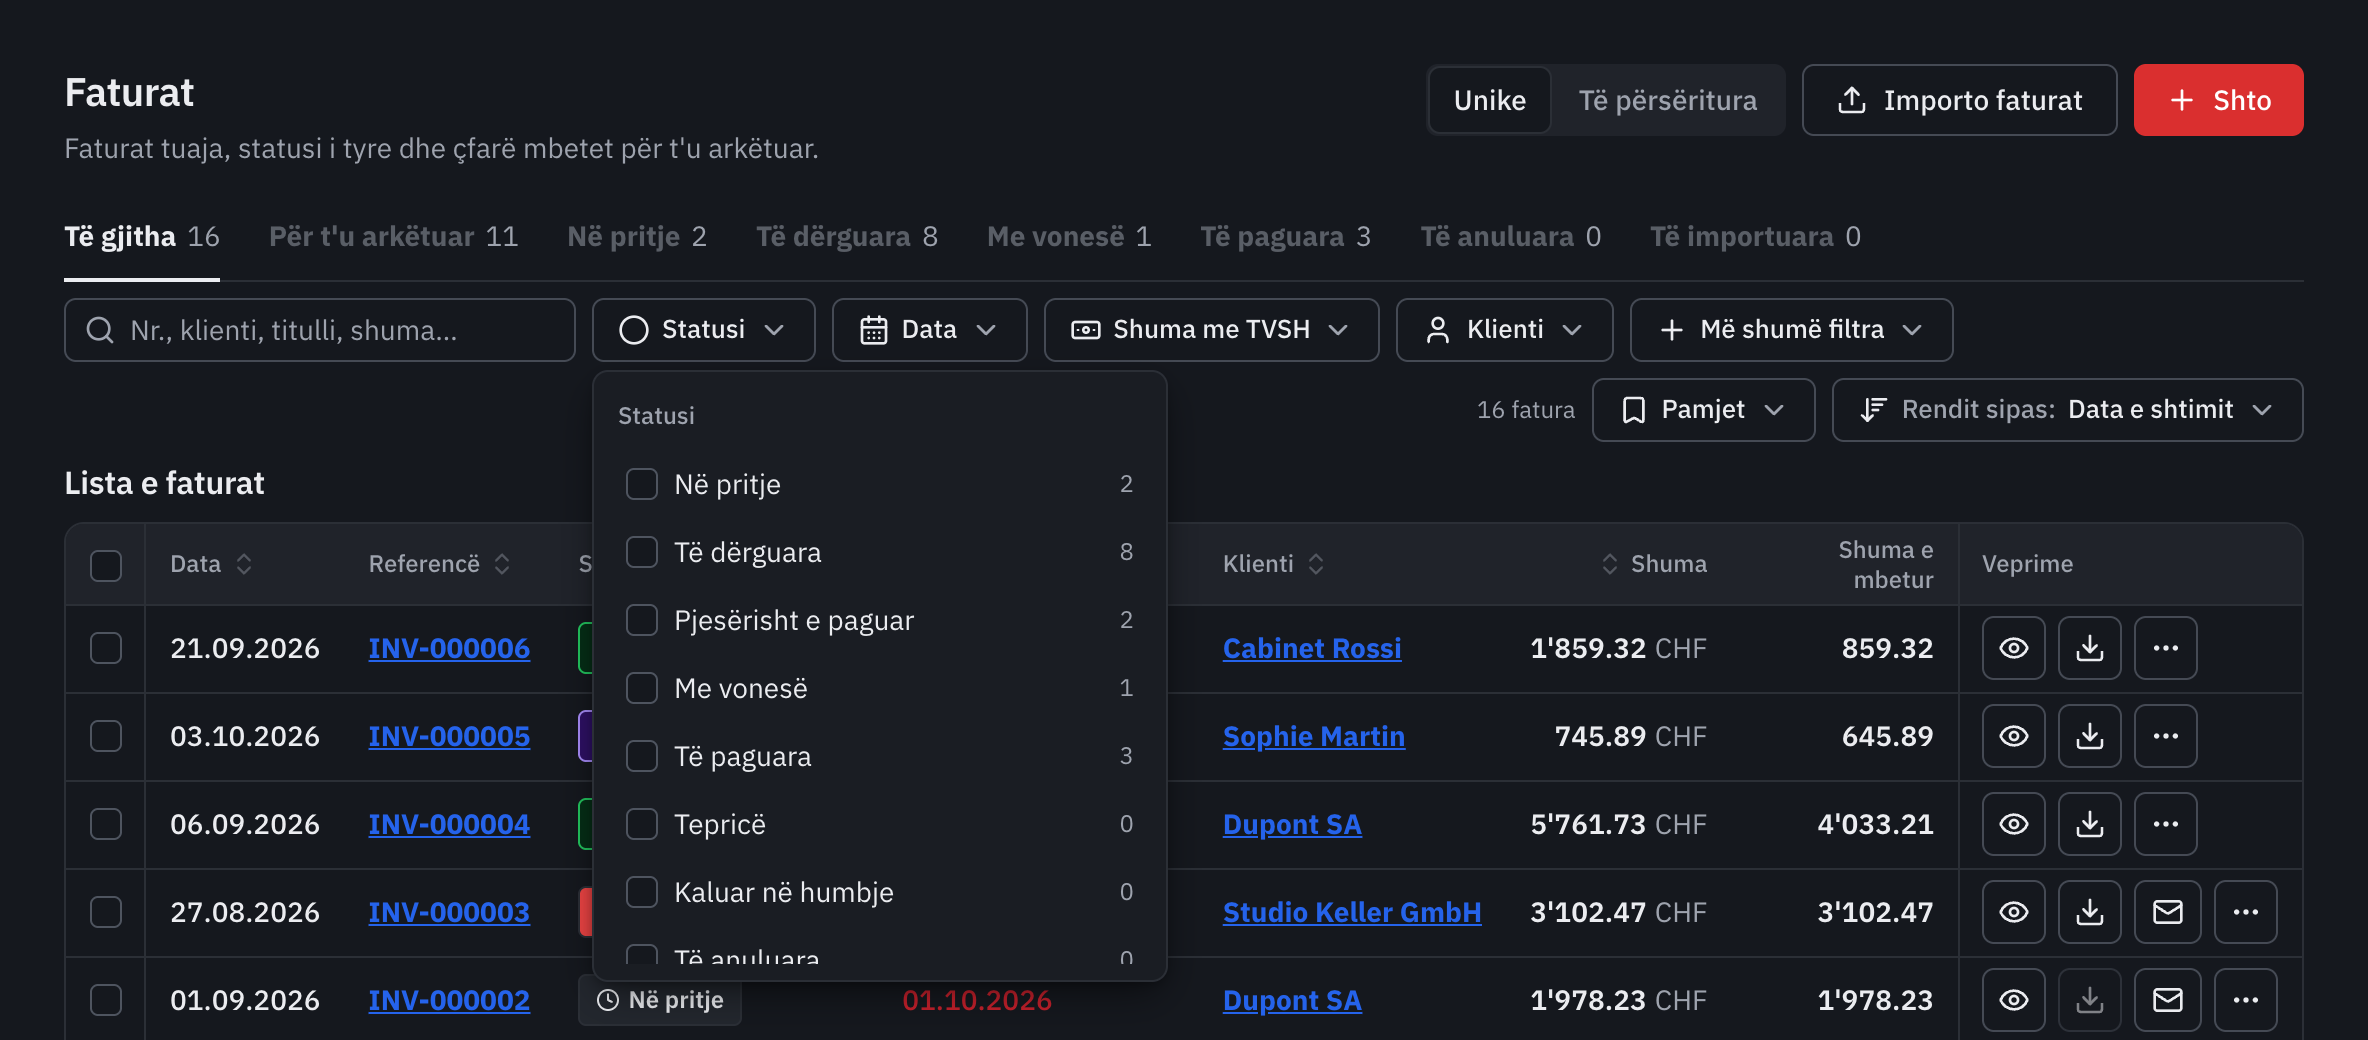Screen dimensions: 2368x1040
Task: Open the Data filter dropdown
Action: (929, 330)
